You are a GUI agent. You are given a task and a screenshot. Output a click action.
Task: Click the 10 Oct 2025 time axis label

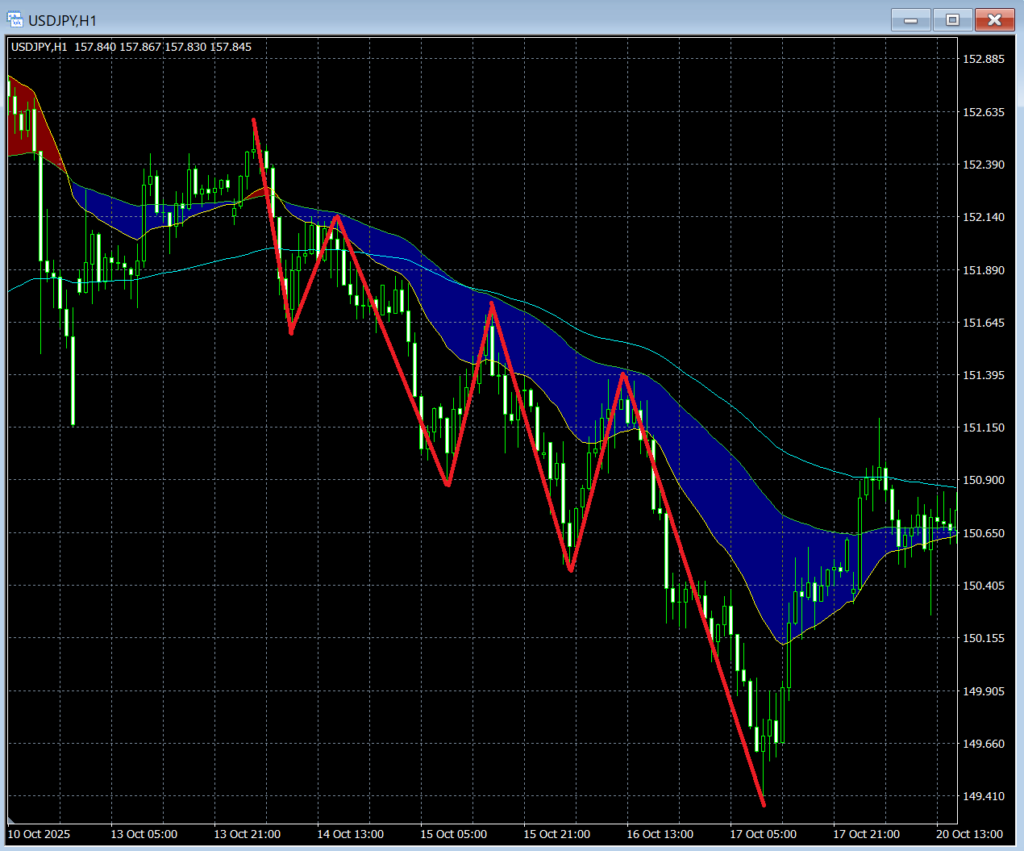coord(41,834)
